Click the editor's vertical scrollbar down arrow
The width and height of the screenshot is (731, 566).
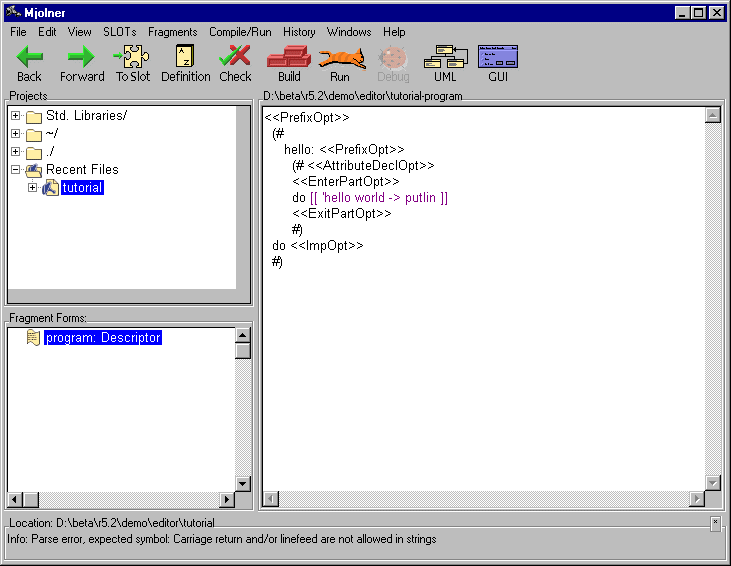[x=713, y=483]
